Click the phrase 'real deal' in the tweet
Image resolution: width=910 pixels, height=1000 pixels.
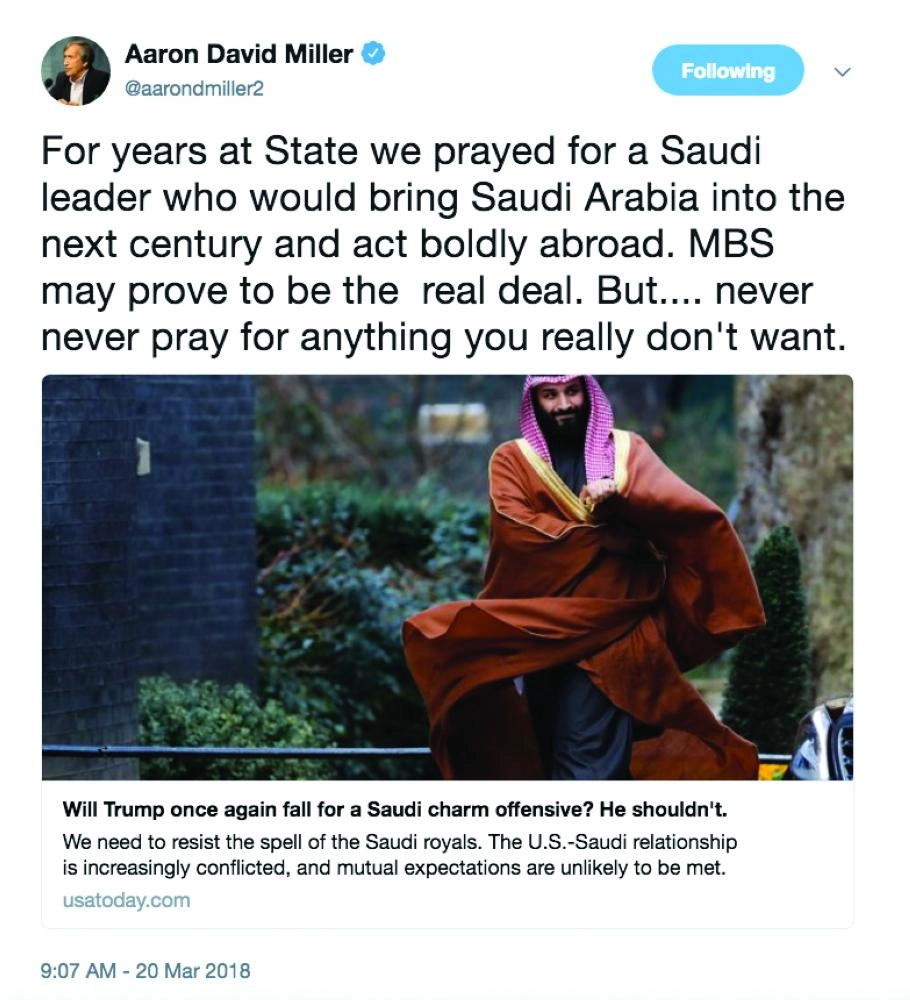490,290
